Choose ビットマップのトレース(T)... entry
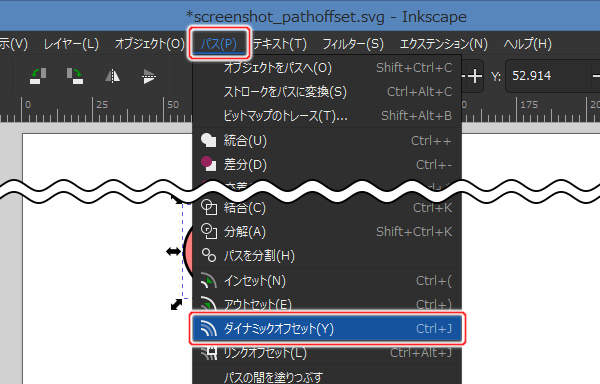This screenshot has height=384, width=600. tap(327, 116)
